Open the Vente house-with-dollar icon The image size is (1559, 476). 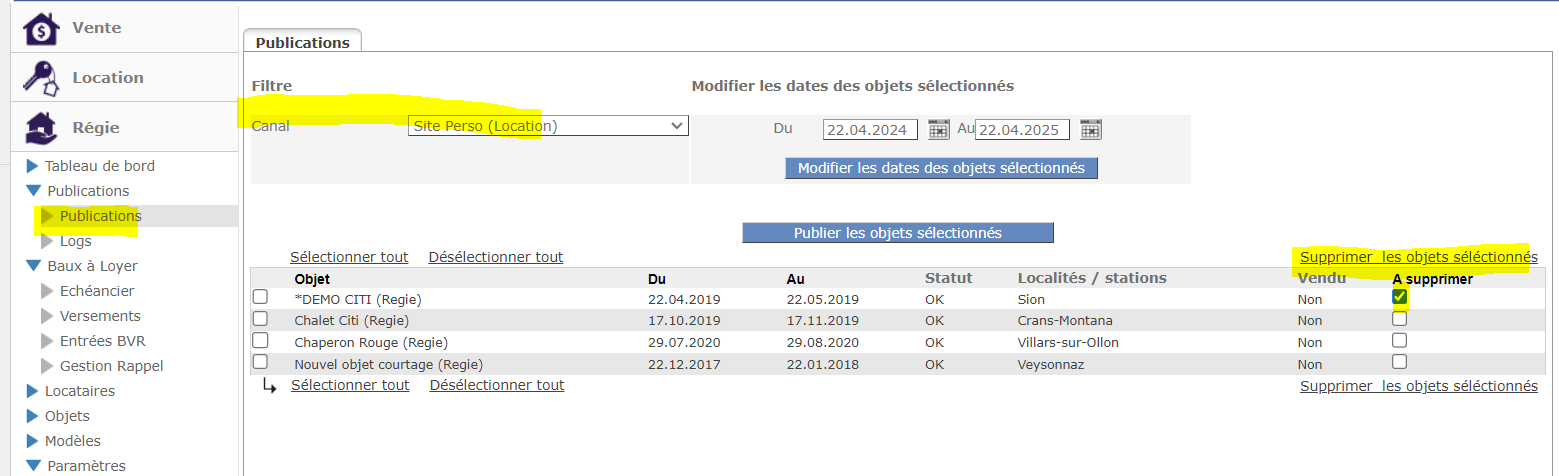pos(41,29)
